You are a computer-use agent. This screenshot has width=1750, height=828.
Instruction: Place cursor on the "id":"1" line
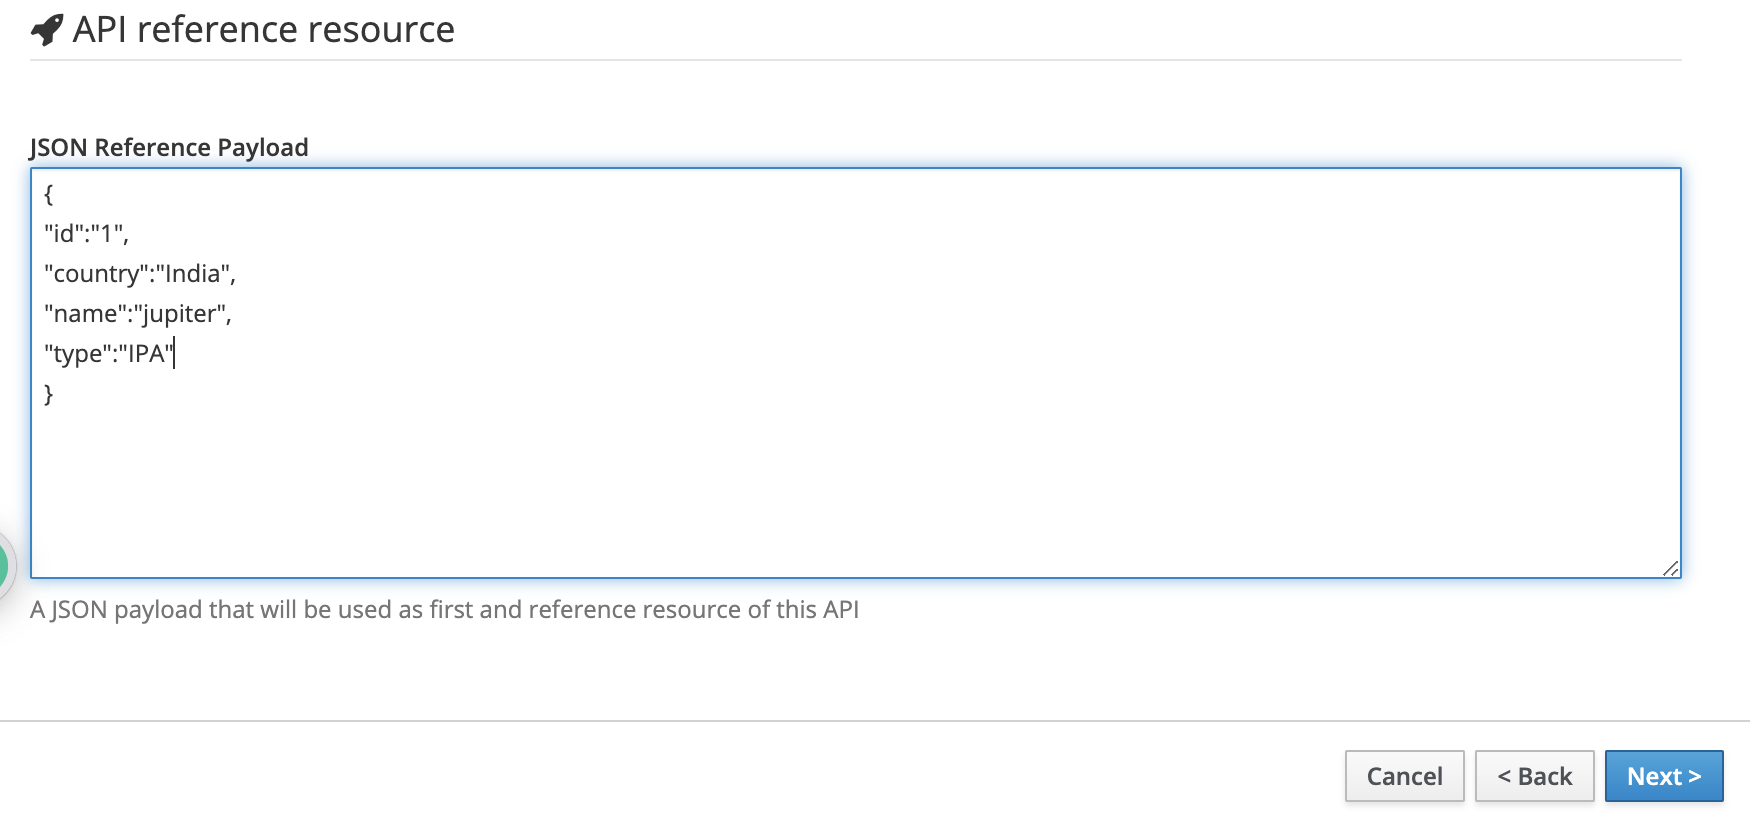tap(87, 234)
